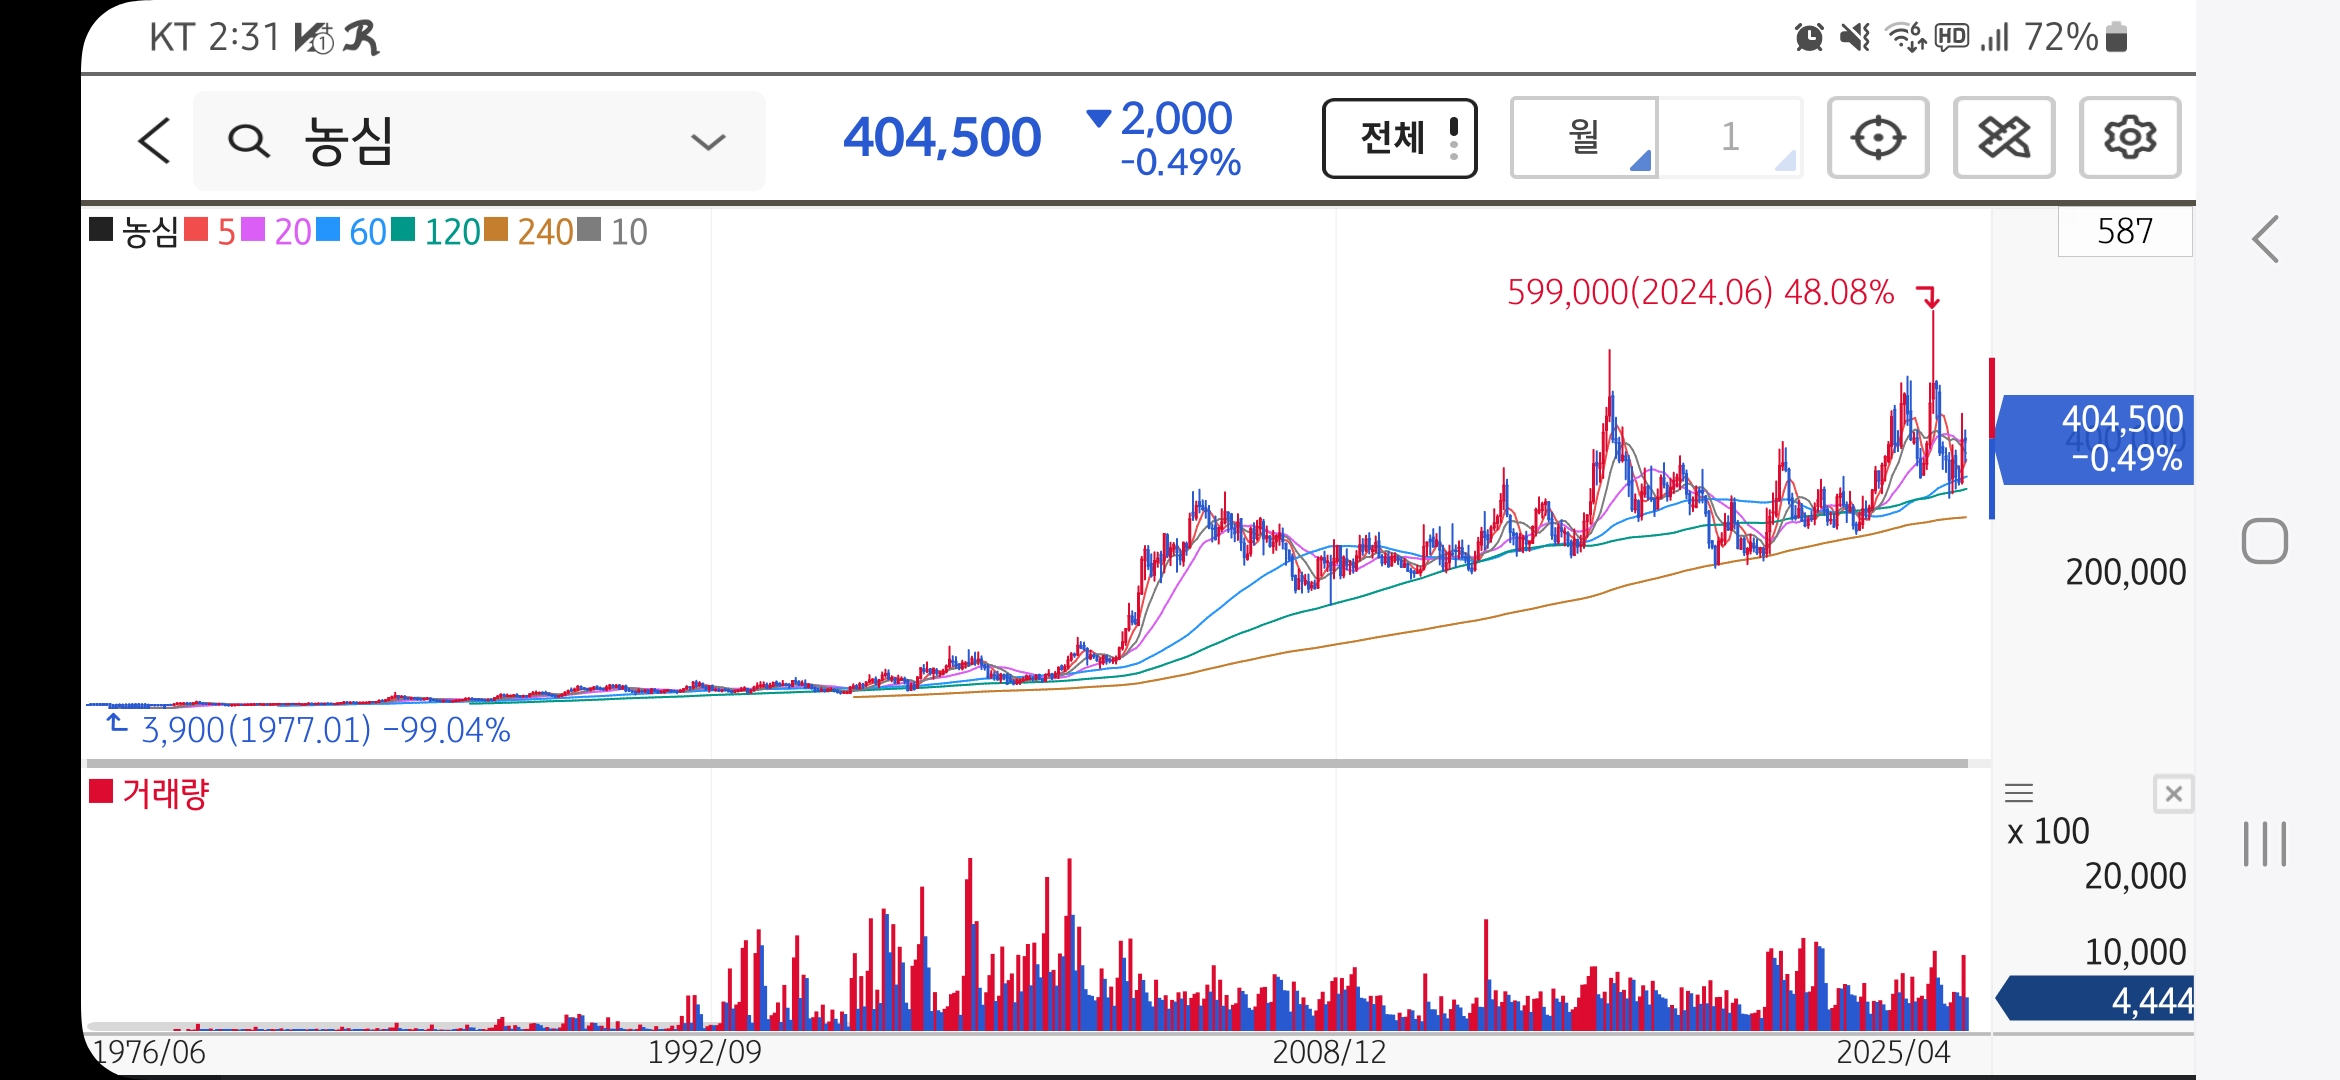Image resolution: width=2340 pixels, height=1080 pixels.
Task: Tap the back arrow beside the search box
Action: click(x=155, y=140)
